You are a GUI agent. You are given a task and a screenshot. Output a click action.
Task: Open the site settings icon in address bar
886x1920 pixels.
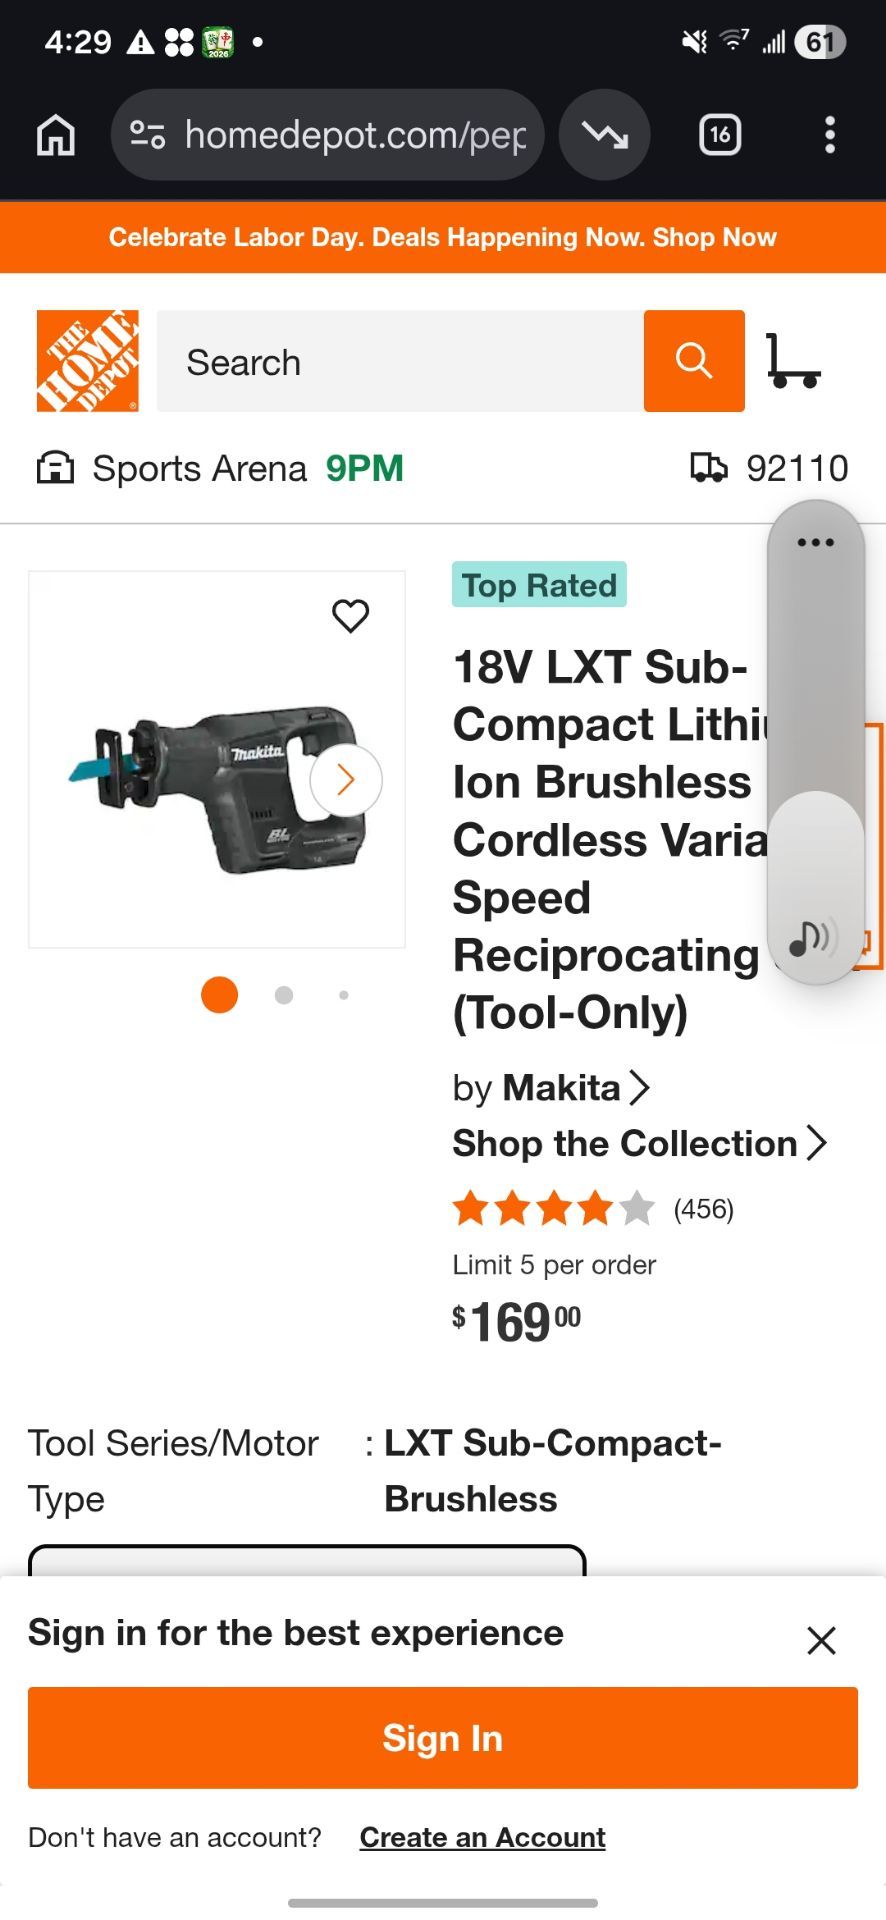point(148,135)
